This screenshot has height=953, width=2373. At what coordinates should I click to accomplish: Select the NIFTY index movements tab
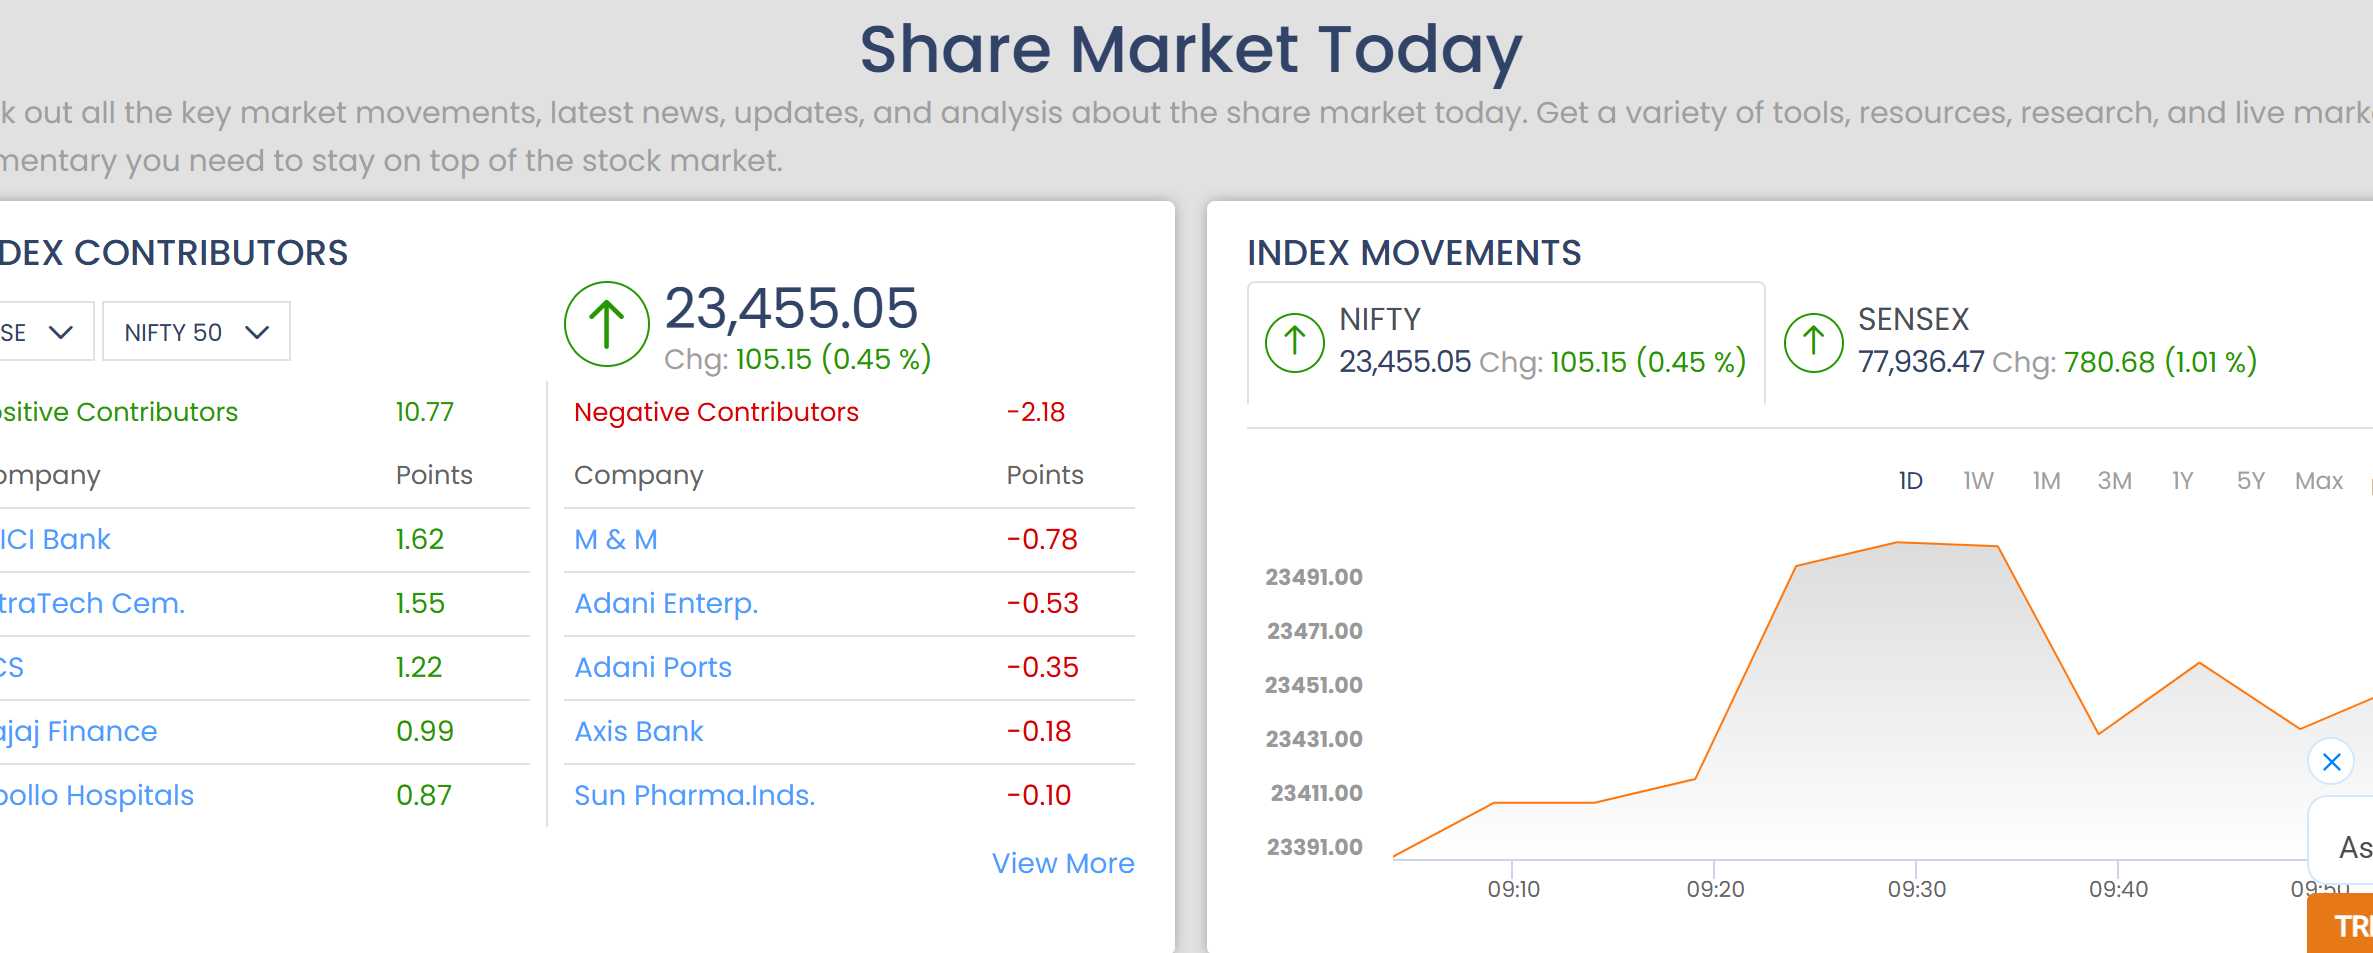1506,343
